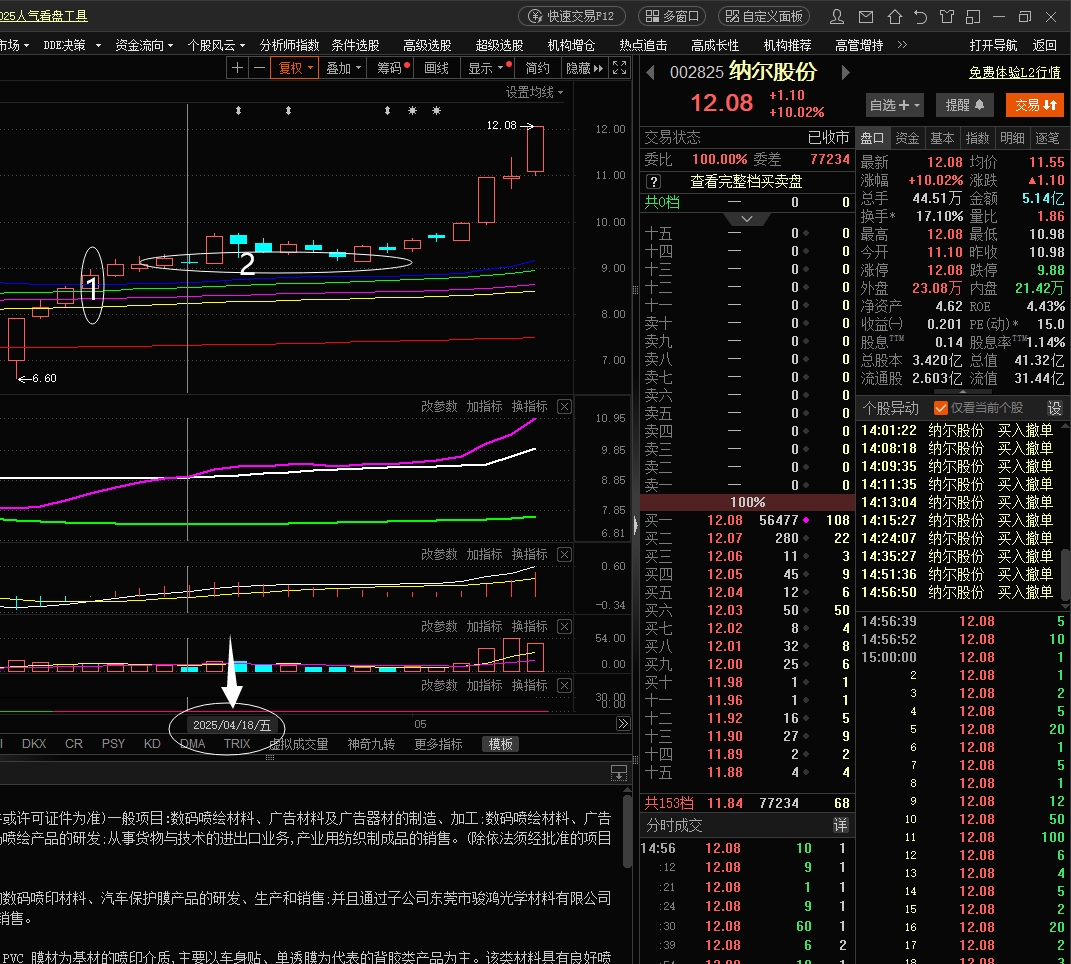The width and height of the screenshot is (1071, 964).
Task: Toggle 仅看当前个股 checkbox
Action: pos(941,408)
